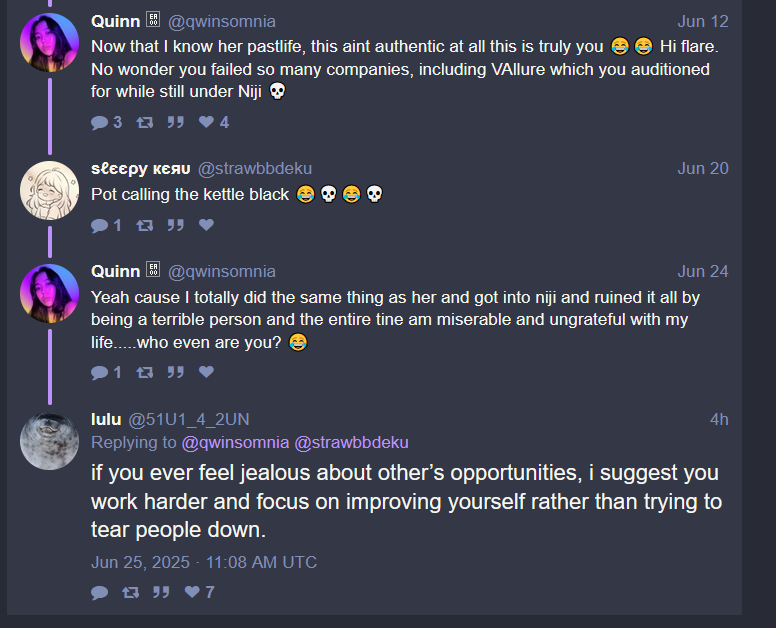Viewport: 776px width, 628px height.
Task: Like Quinn's Jun 24 post
Action: coord(206,372)
